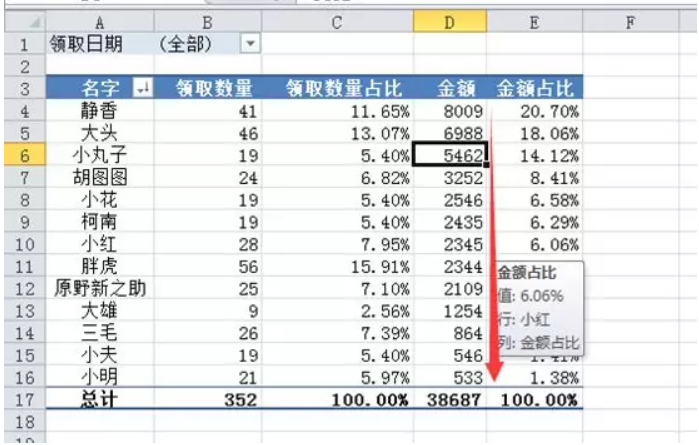Viewport: 699px width, 445px height.
Task: Select column C header
Action: click(x=337, y=22)
